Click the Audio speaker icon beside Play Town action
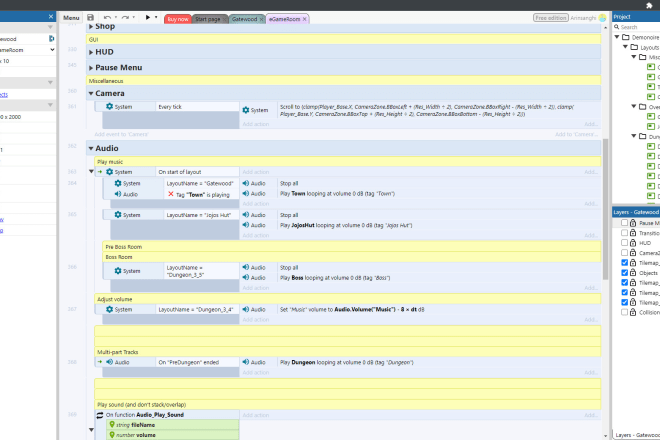 click(246, 194)
